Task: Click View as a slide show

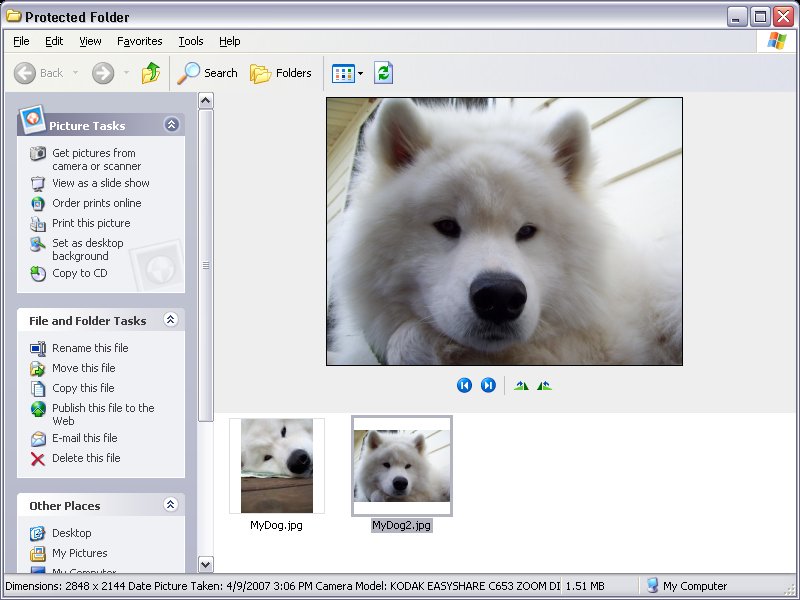Action: pos(101,183)
